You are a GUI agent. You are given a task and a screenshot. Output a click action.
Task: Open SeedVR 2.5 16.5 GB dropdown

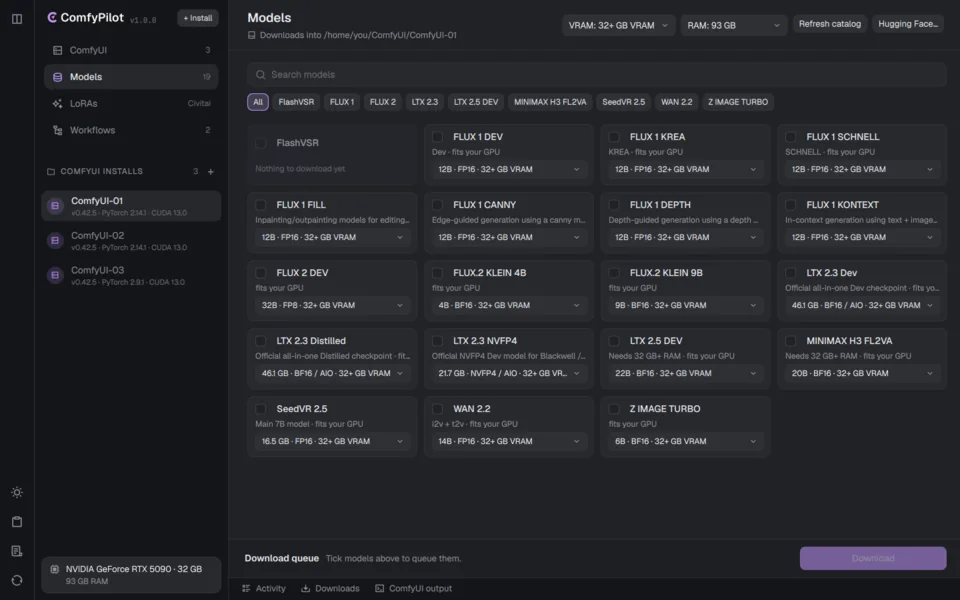tap(332, 441)
